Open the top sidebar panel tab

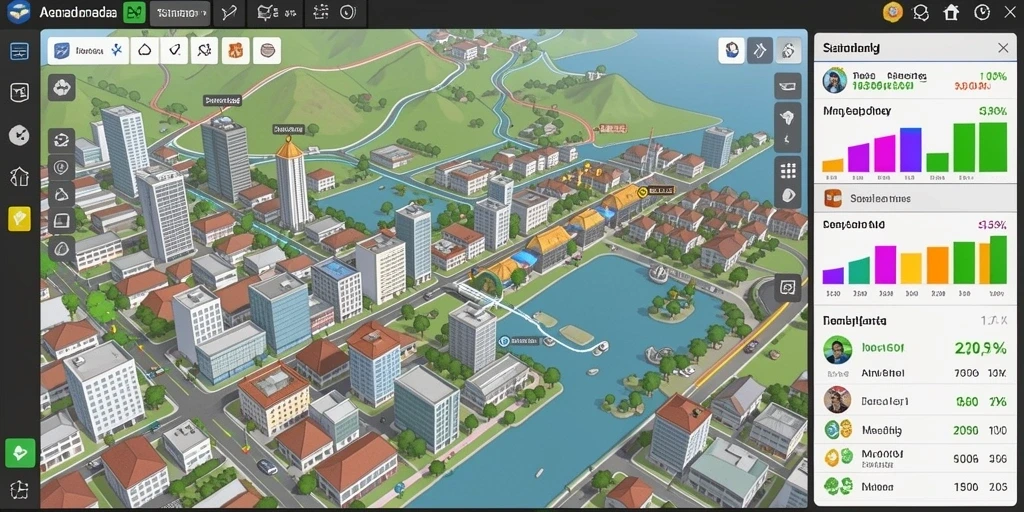[x=19, y=51]
